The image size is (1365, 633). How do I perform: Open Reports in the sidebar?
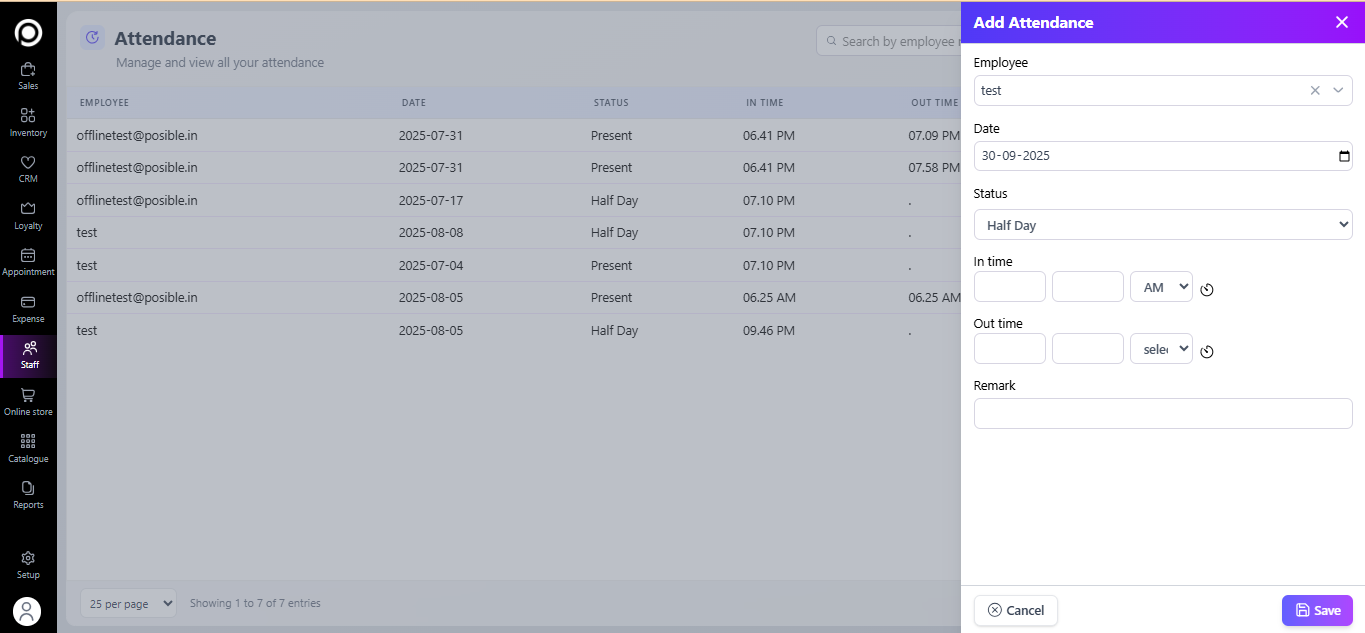click(x=28, y=494)
